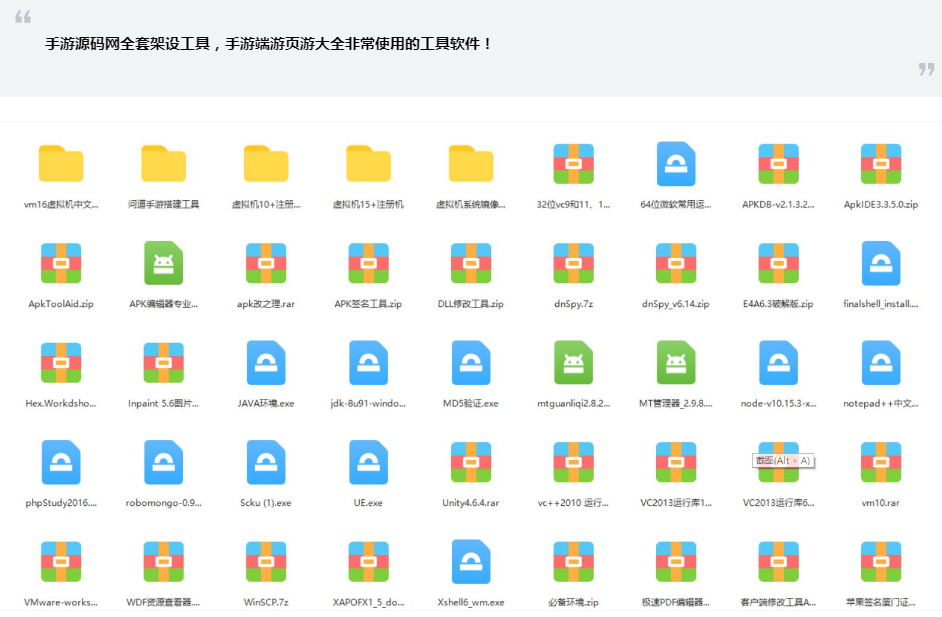Open the 问道手游搭建工具 folder icon
This screenshot has height=617, width=942.
click(x=163, y=163)
